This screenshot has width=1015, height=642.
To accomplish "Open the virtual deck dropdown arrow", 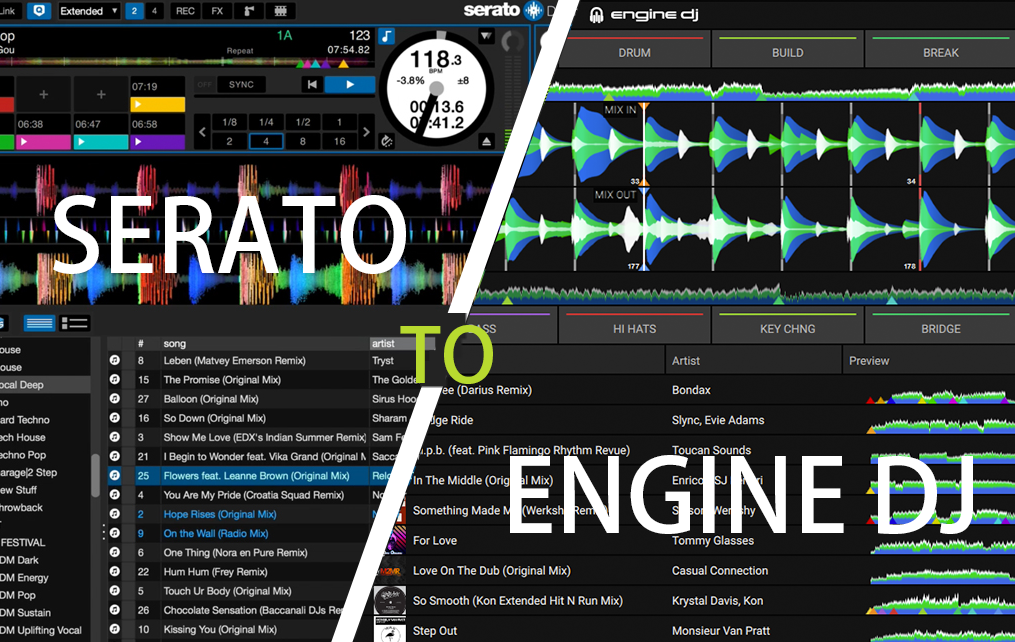I will pyautogui.click(x=486, y=36).
